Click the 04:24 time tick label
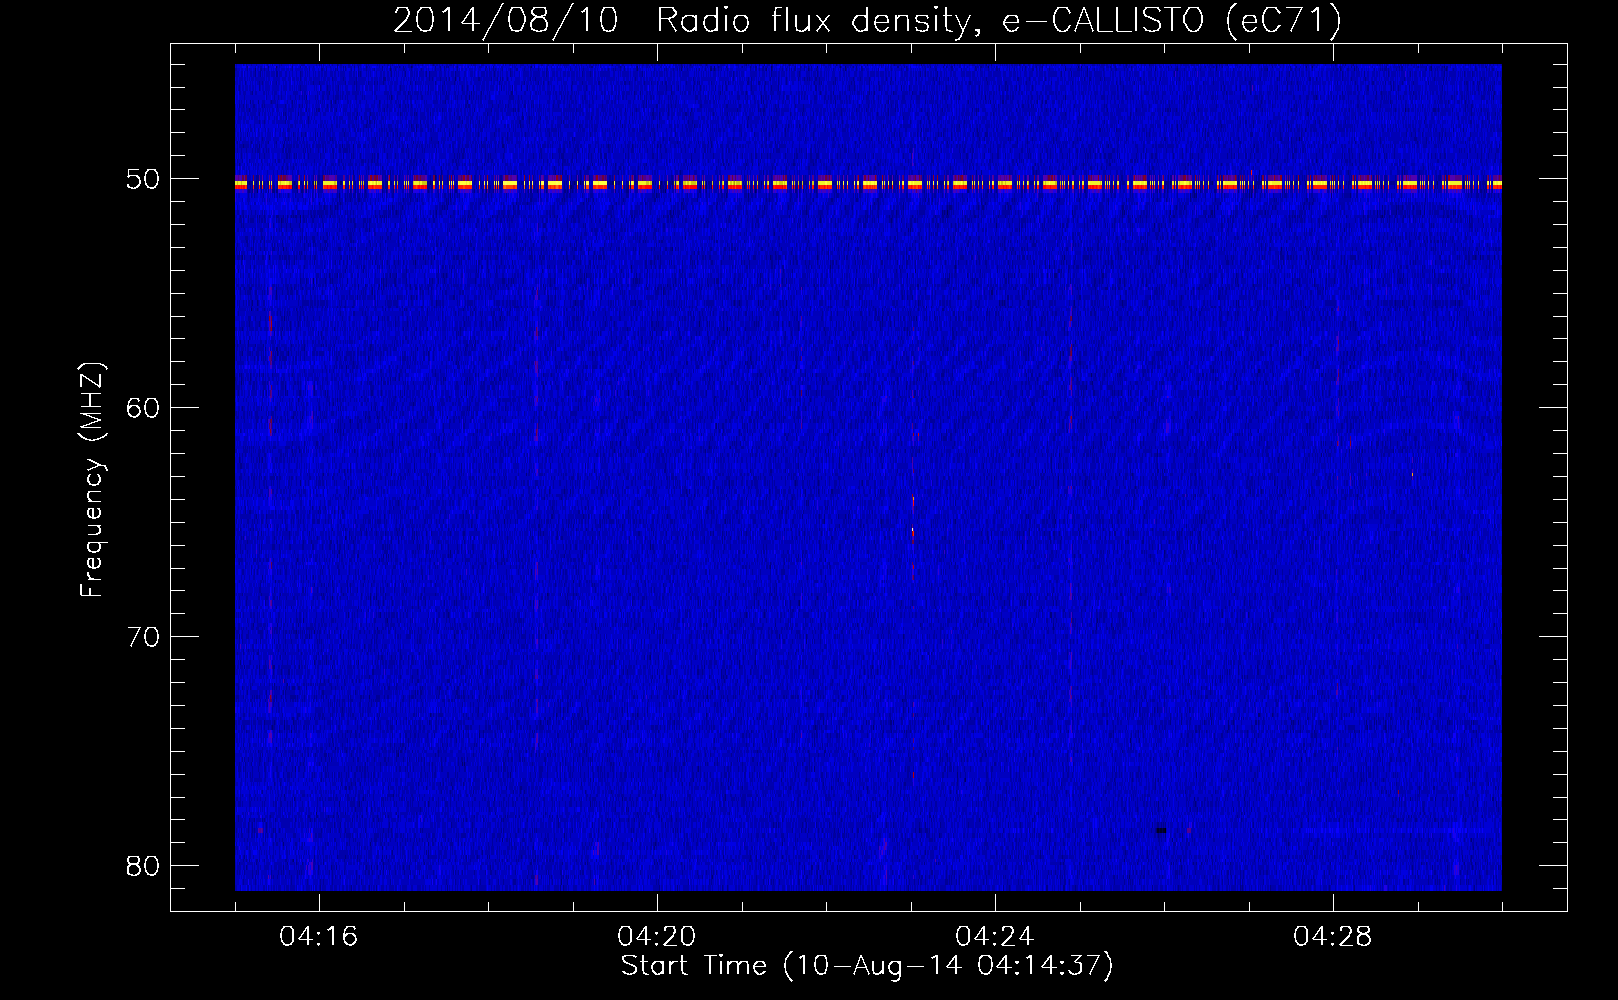 tap(995, 936)
